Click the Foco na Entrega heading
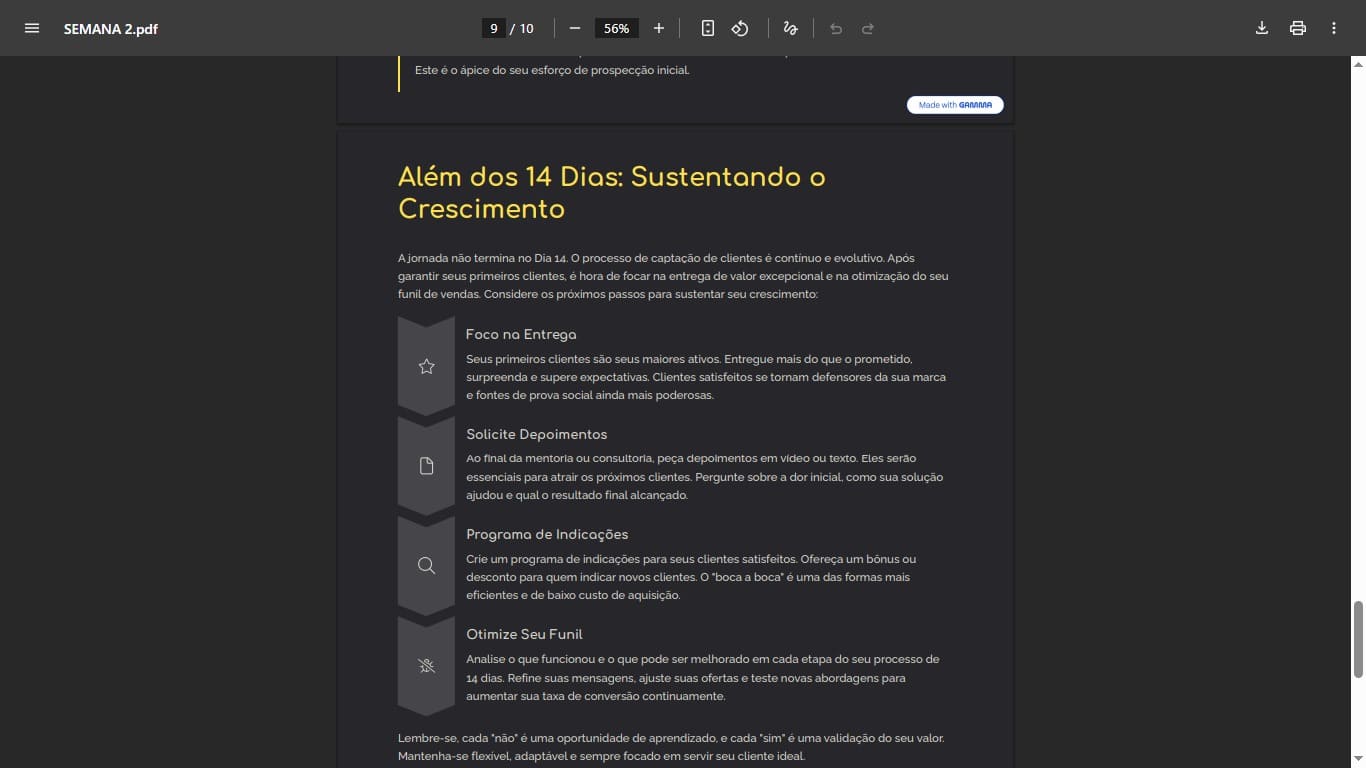 521,335
